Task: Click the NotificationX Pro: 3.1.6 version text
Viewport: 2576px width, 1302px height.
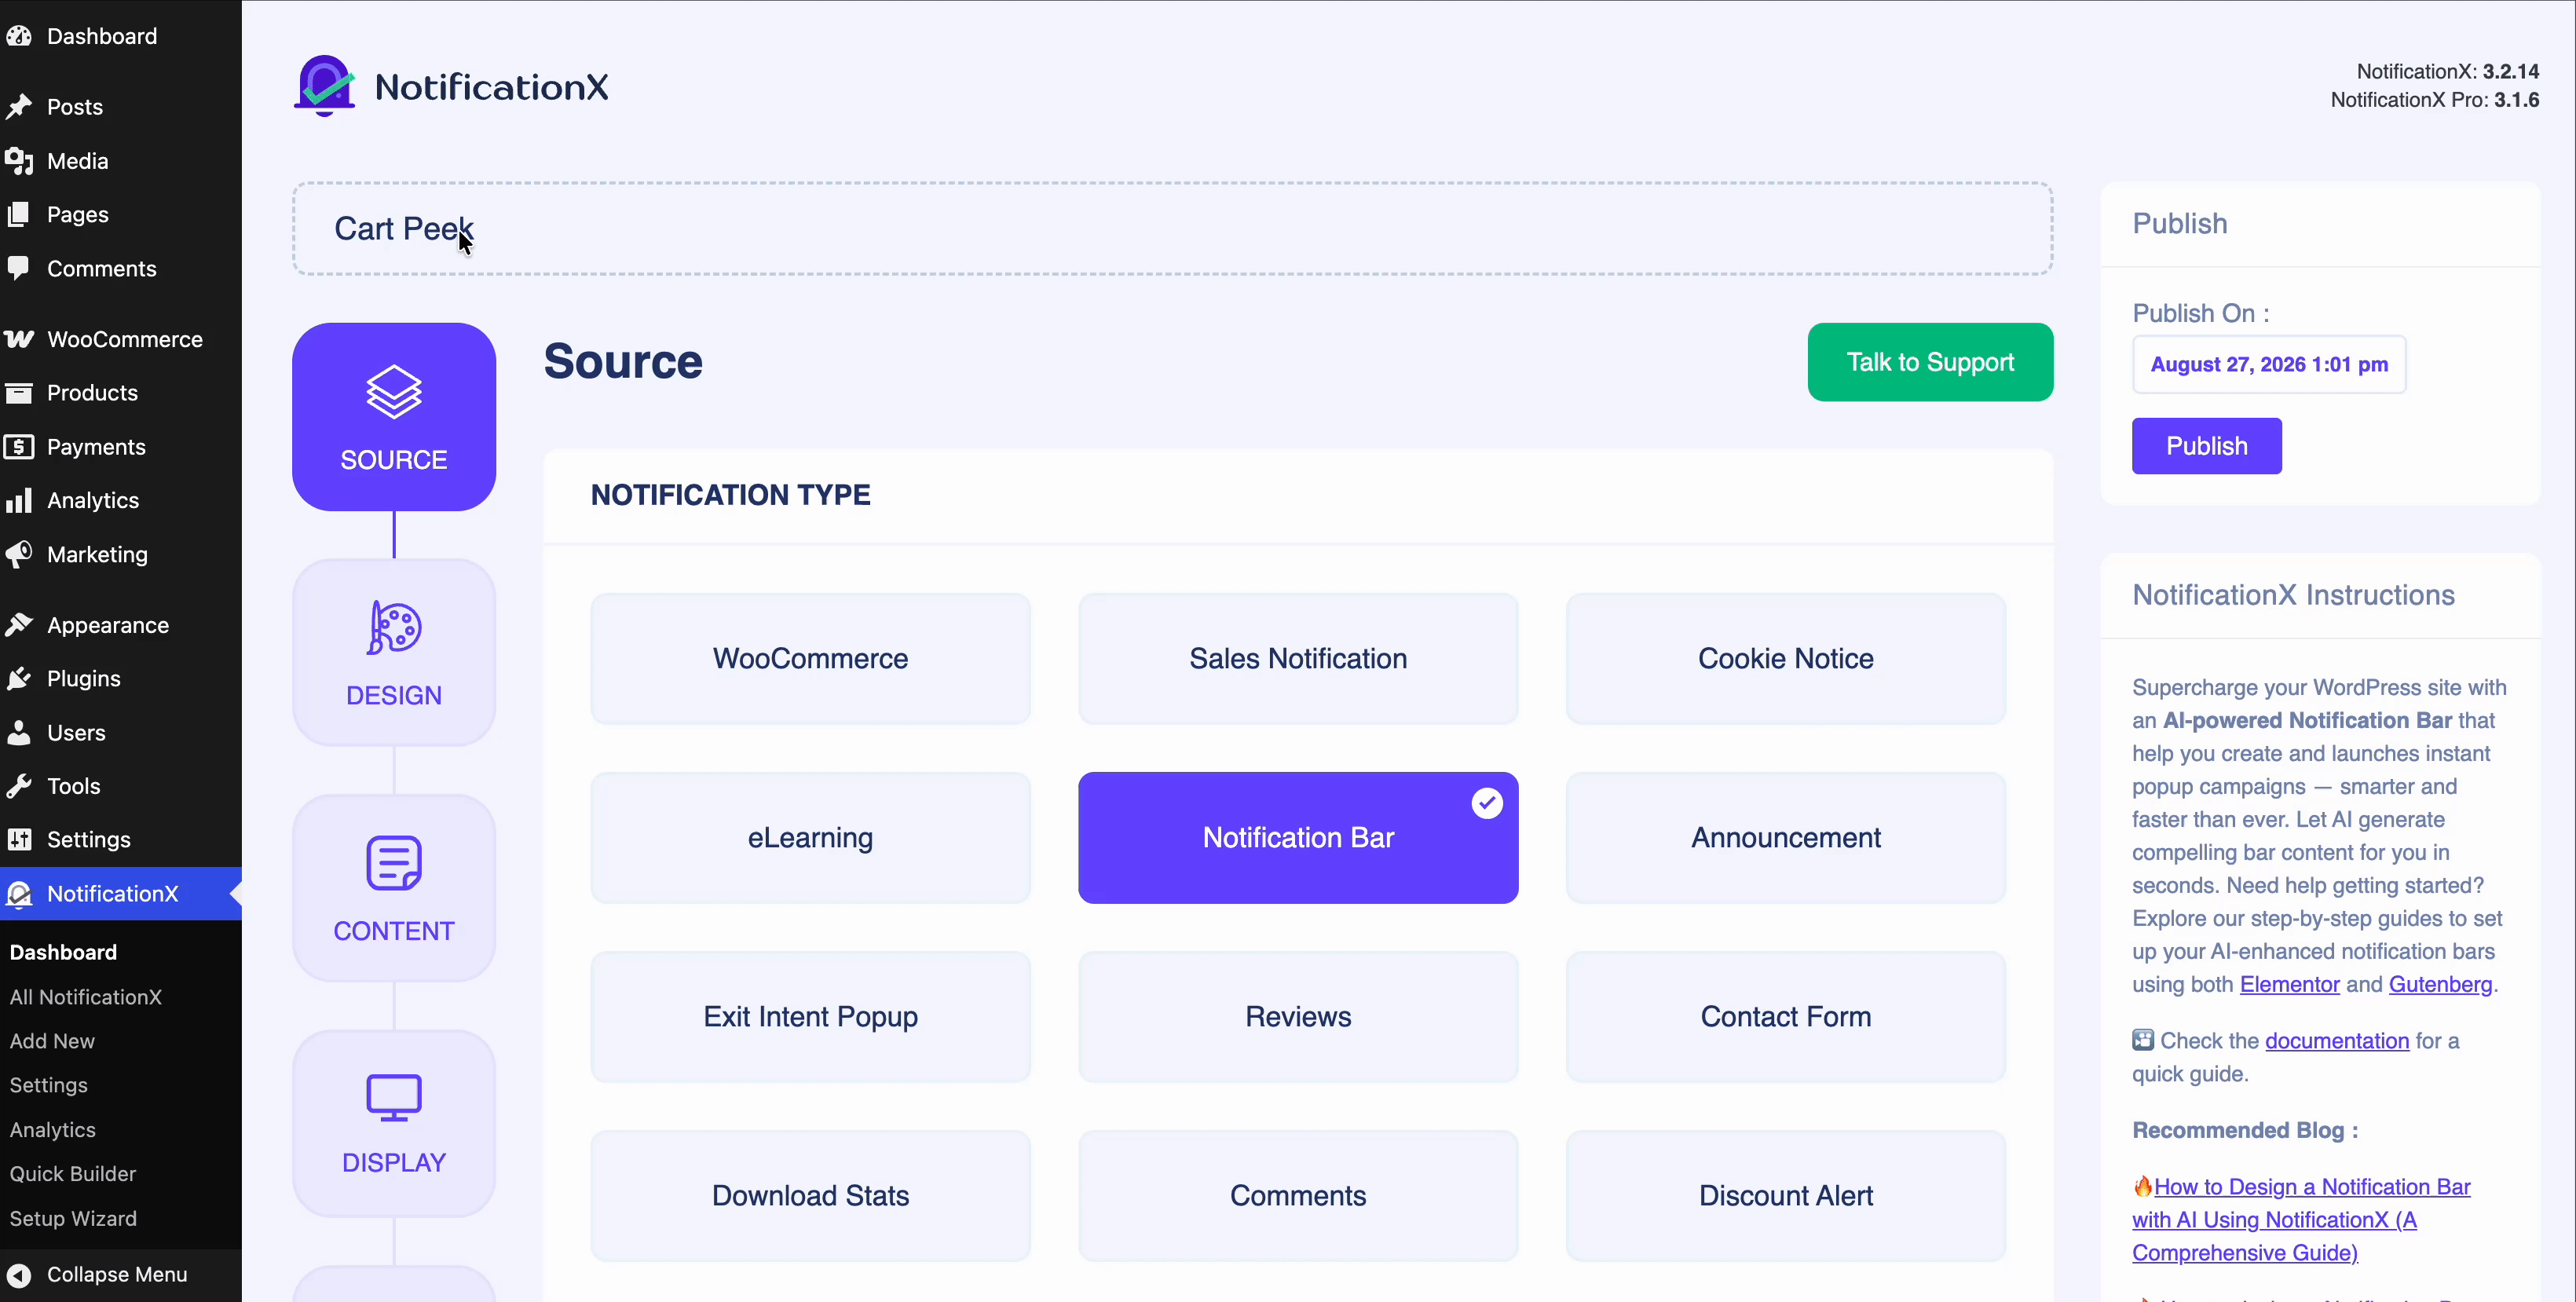Action: (2435, 100)
